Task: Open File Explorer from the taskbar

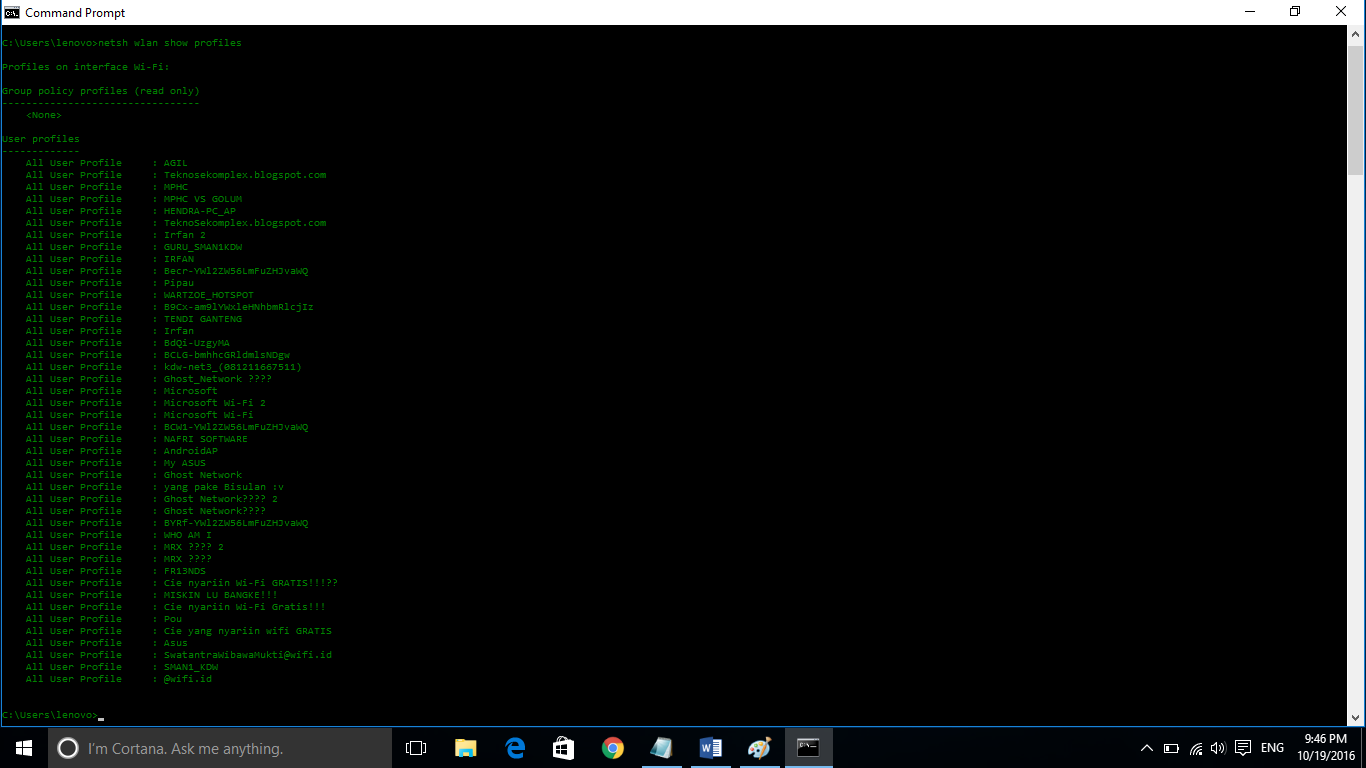Action: click(x=465, y=747)
